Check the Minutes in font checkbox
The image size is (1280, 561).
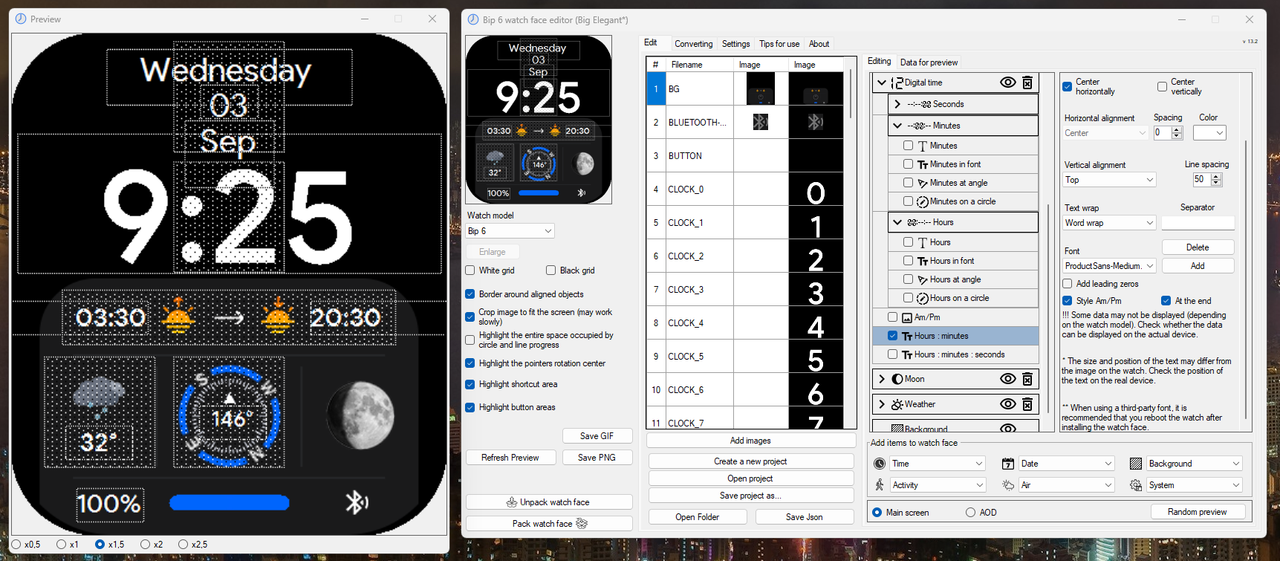[x=908, y=164]
